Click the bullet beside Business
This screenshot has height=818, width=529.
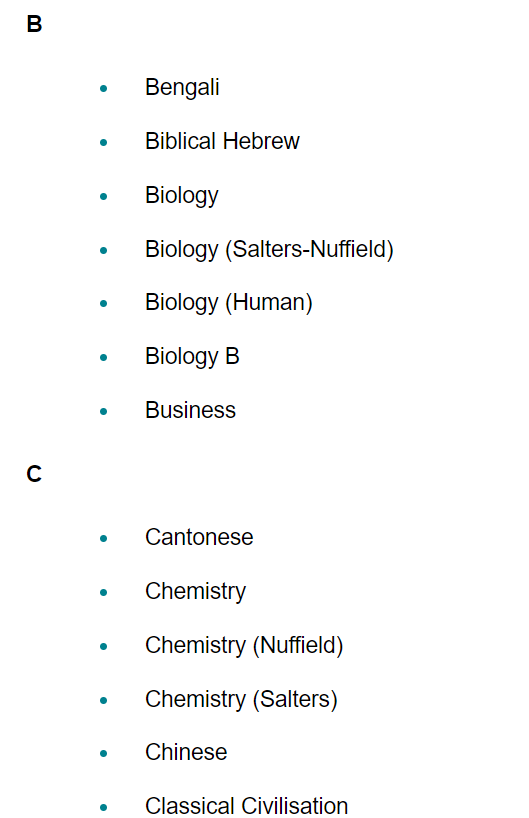[x=103, y=412]
